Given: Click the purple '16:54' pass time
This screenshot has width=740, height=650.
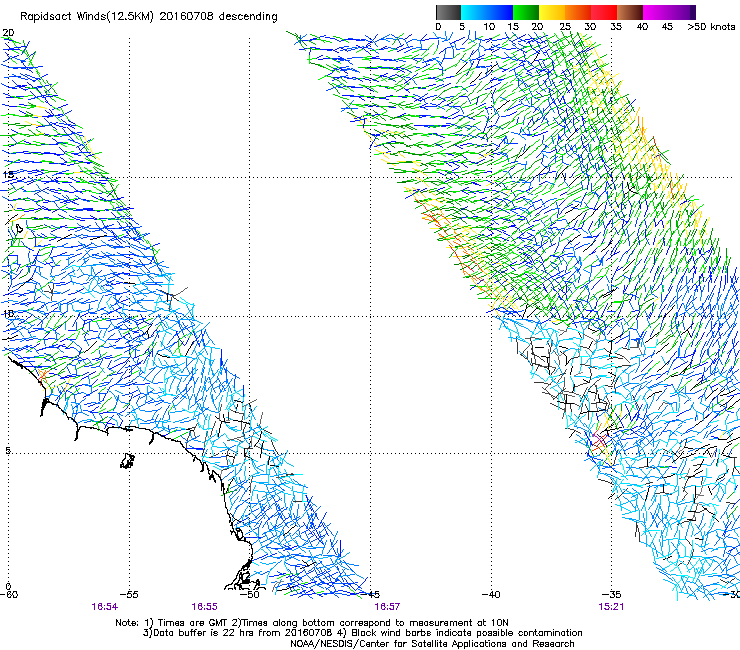Looking at the screenshot, I should pyautogui.click(x=105, y=607).
